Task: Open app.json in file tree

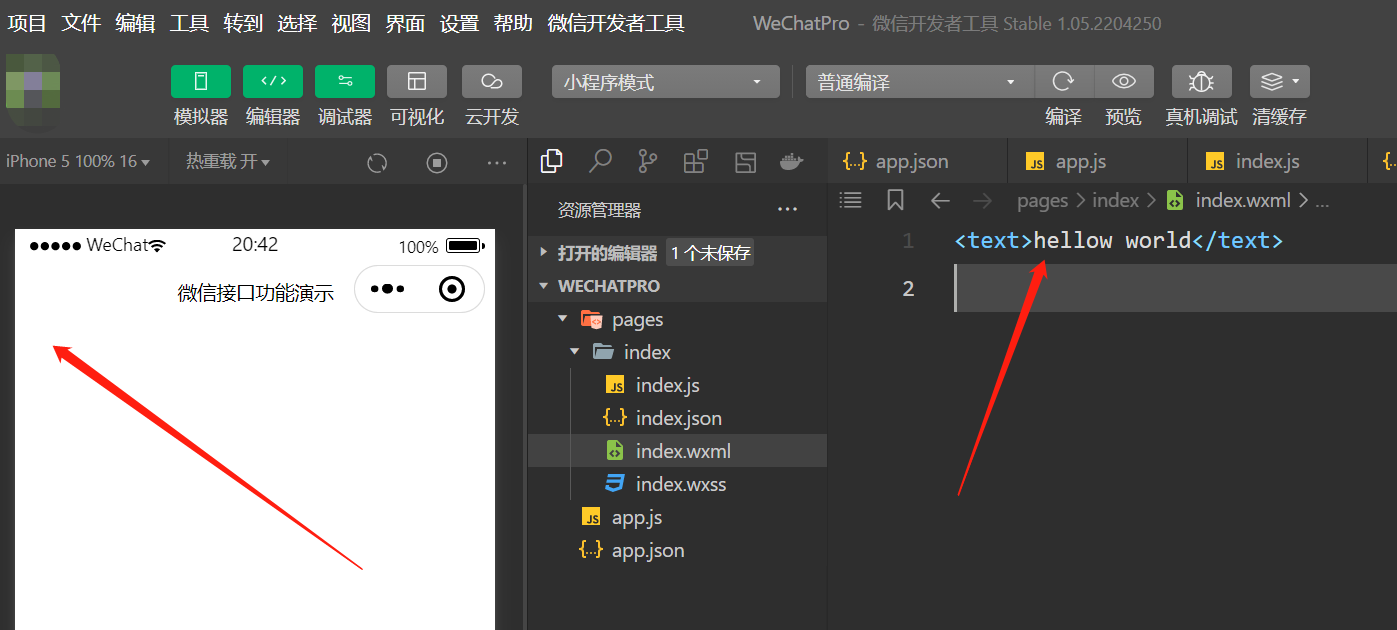Action: pos(677,550)
